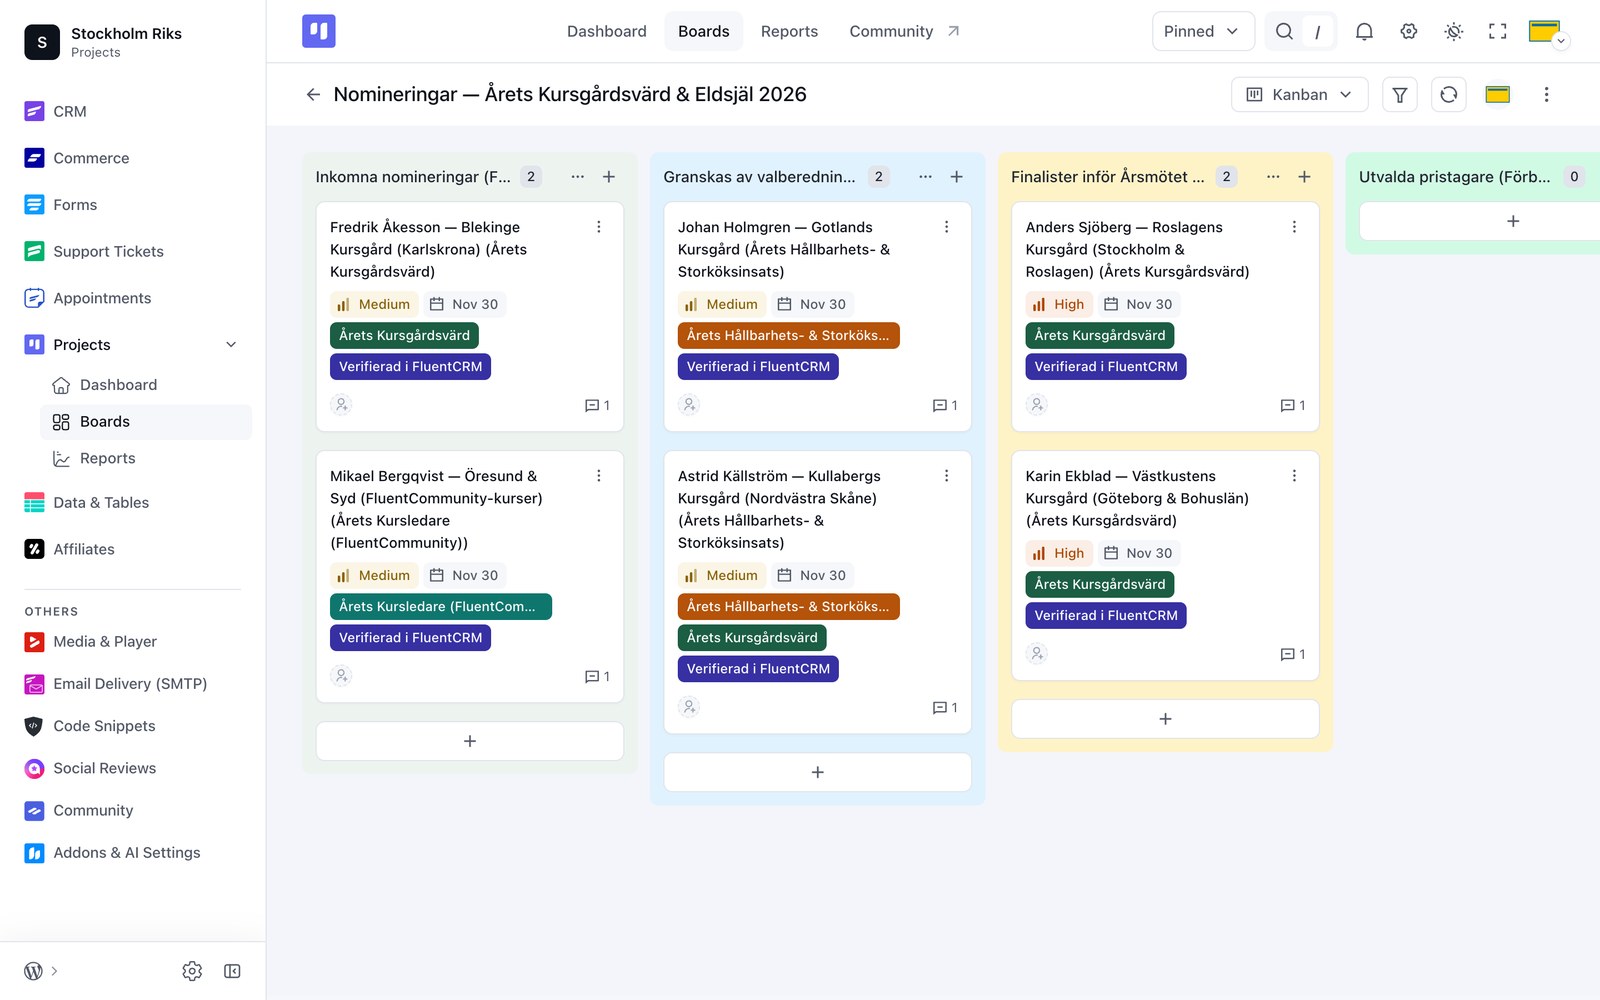Switch to Reports tab in top nav
Screen dimensions: 1600x1000
coord(789,32)
